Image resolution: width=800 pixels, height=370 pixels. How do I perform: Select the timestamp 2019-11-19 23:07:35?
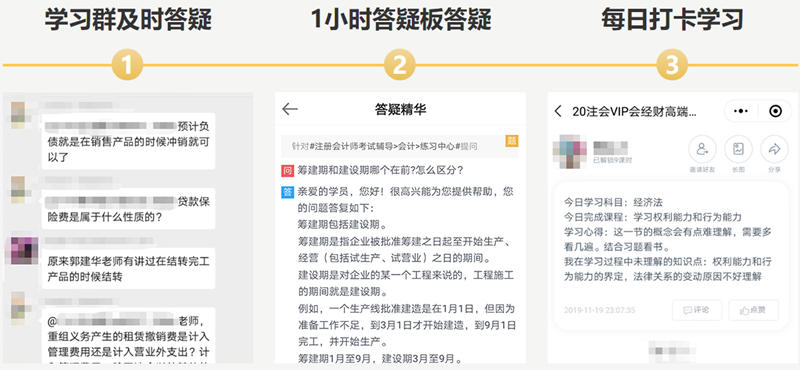[599, 310]
